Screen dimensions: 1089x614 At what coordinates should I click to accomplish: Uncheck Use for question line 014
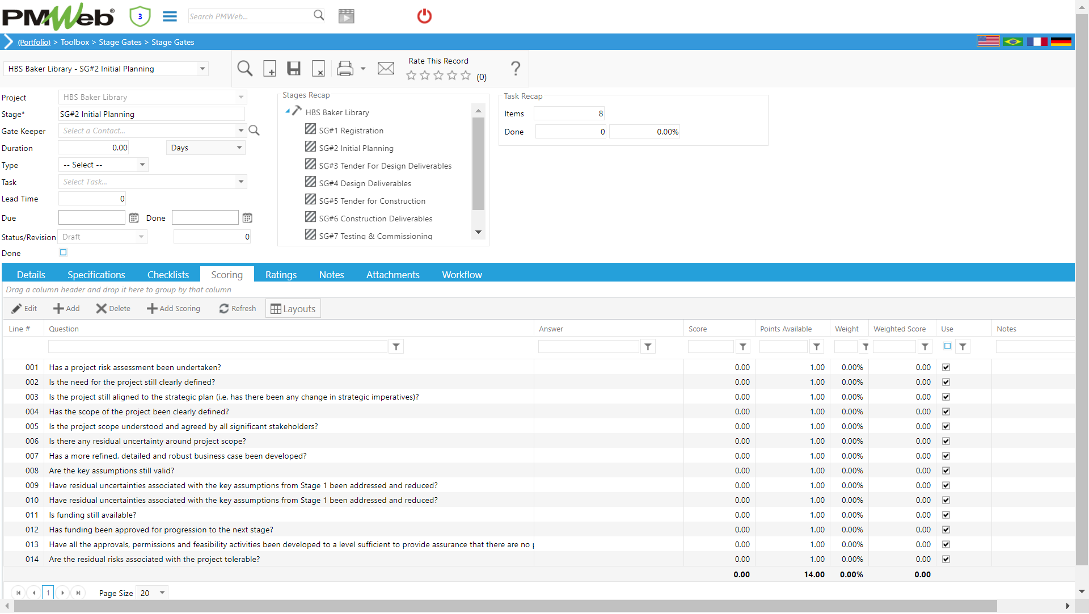(946, 559)
